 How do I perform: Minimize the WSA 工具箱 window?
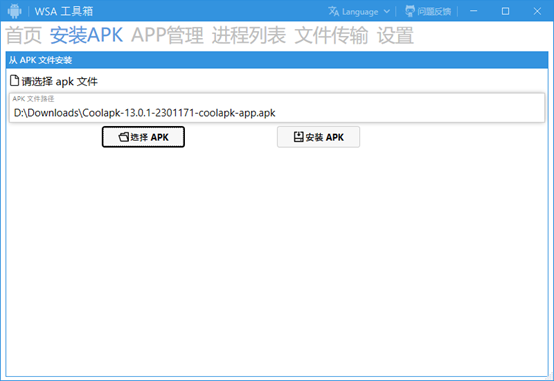tap(473, 11)
